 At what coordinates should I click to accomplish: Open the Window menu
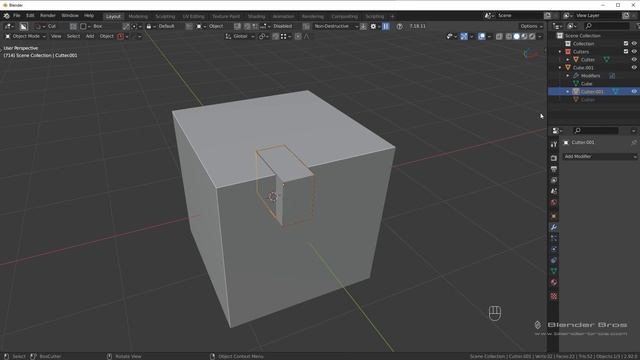(70, 16)
